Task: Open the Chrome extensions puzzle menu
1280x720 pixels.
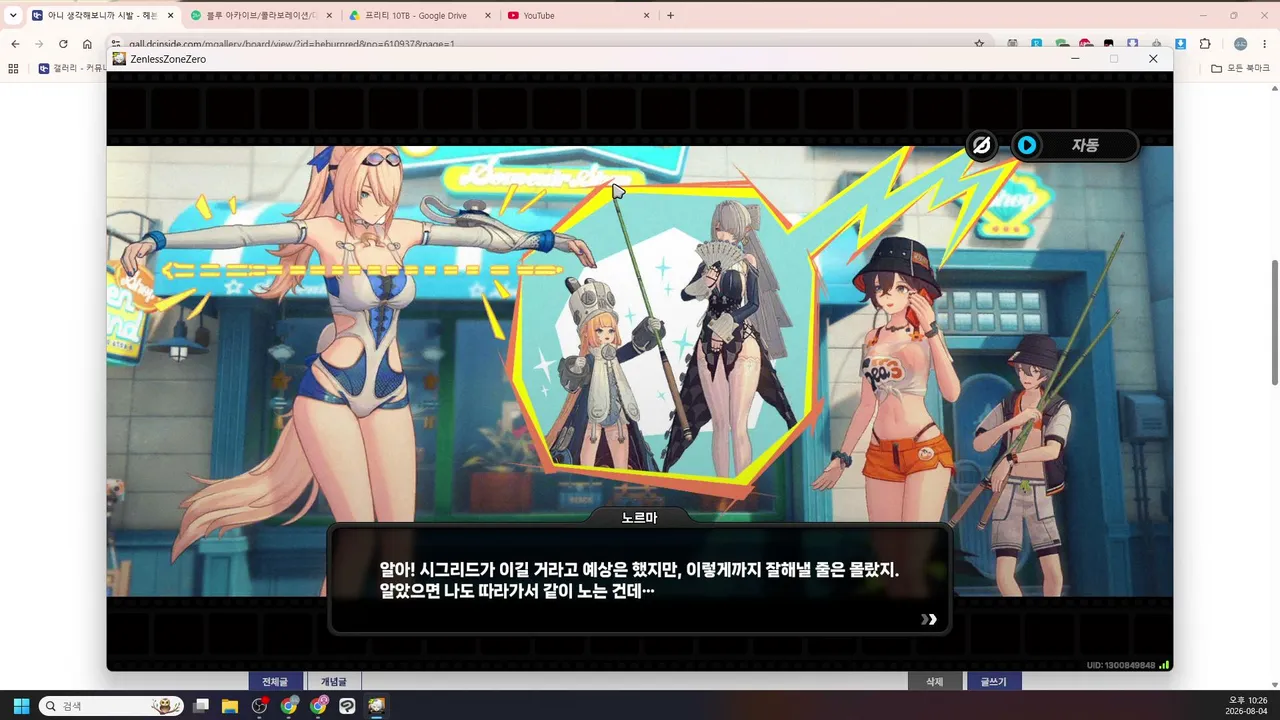Action: (x=1204, y=44)
